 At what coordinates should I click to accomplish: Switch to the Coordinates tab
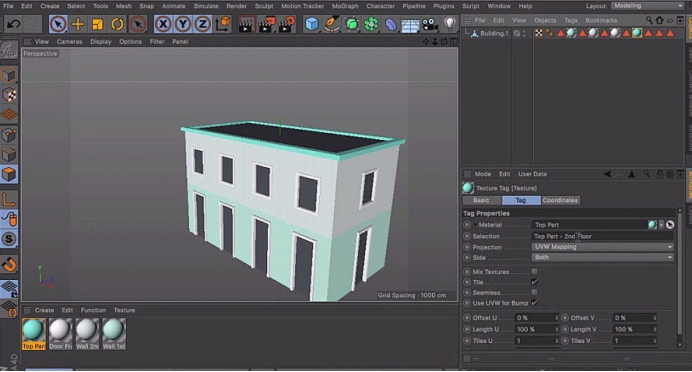[560, 200]
